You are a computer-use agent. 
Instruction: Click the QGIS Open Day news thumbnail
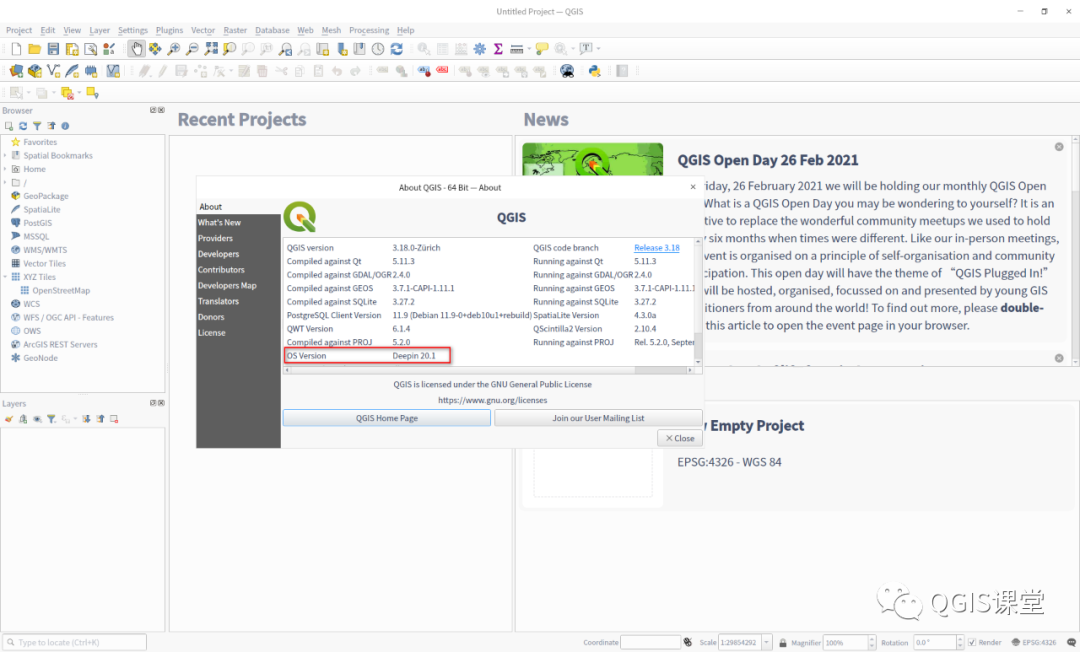click(x=592, y=160)
